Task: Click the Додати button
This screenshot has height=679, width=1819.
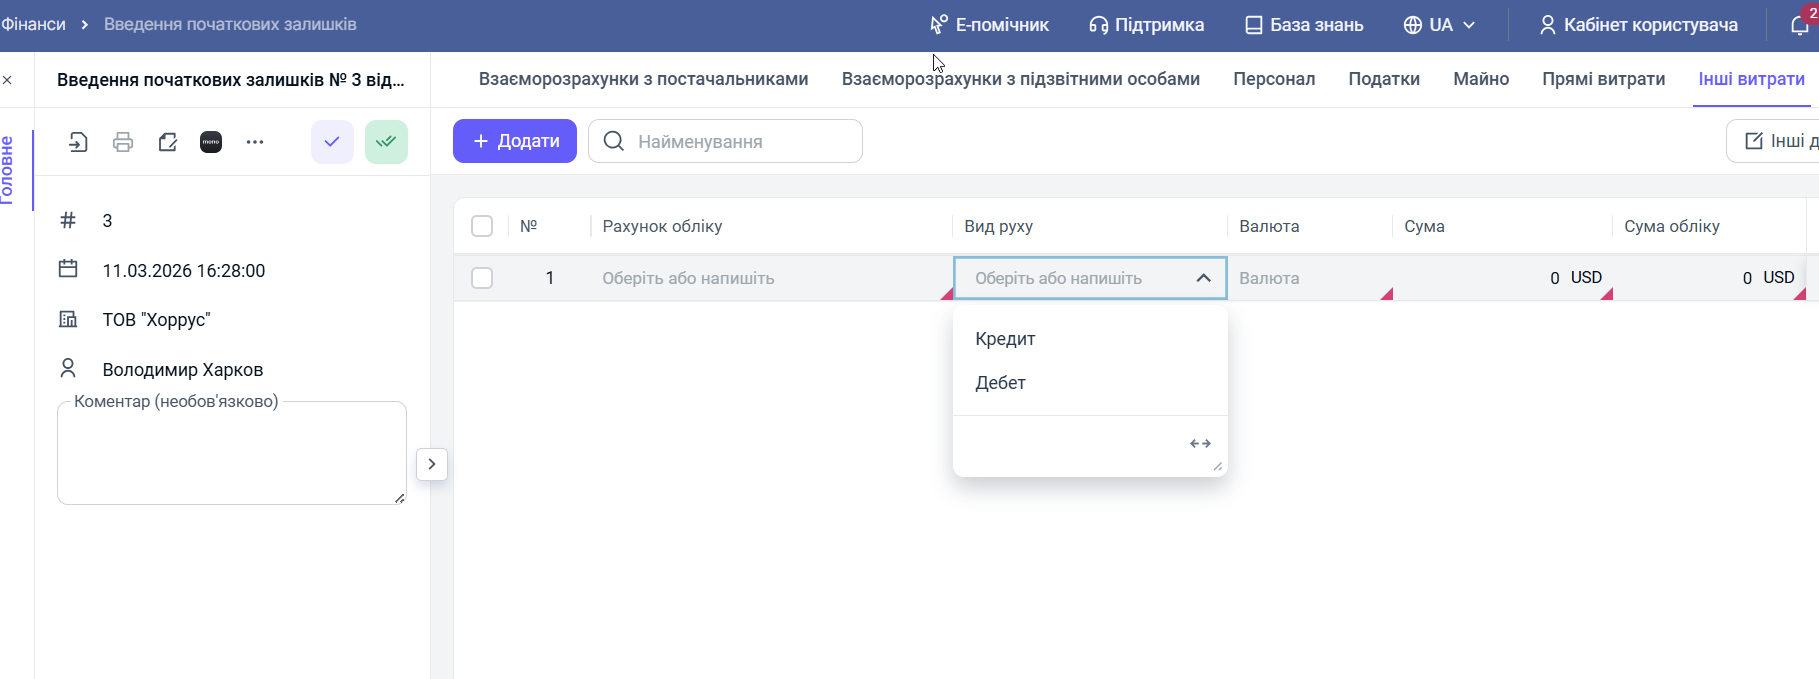Action: tap(515, 141)
